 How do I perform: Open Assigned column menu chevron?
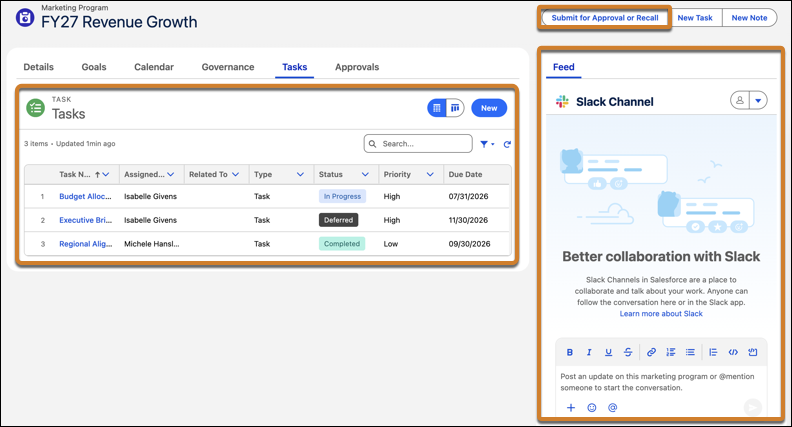tap(171, 174)
